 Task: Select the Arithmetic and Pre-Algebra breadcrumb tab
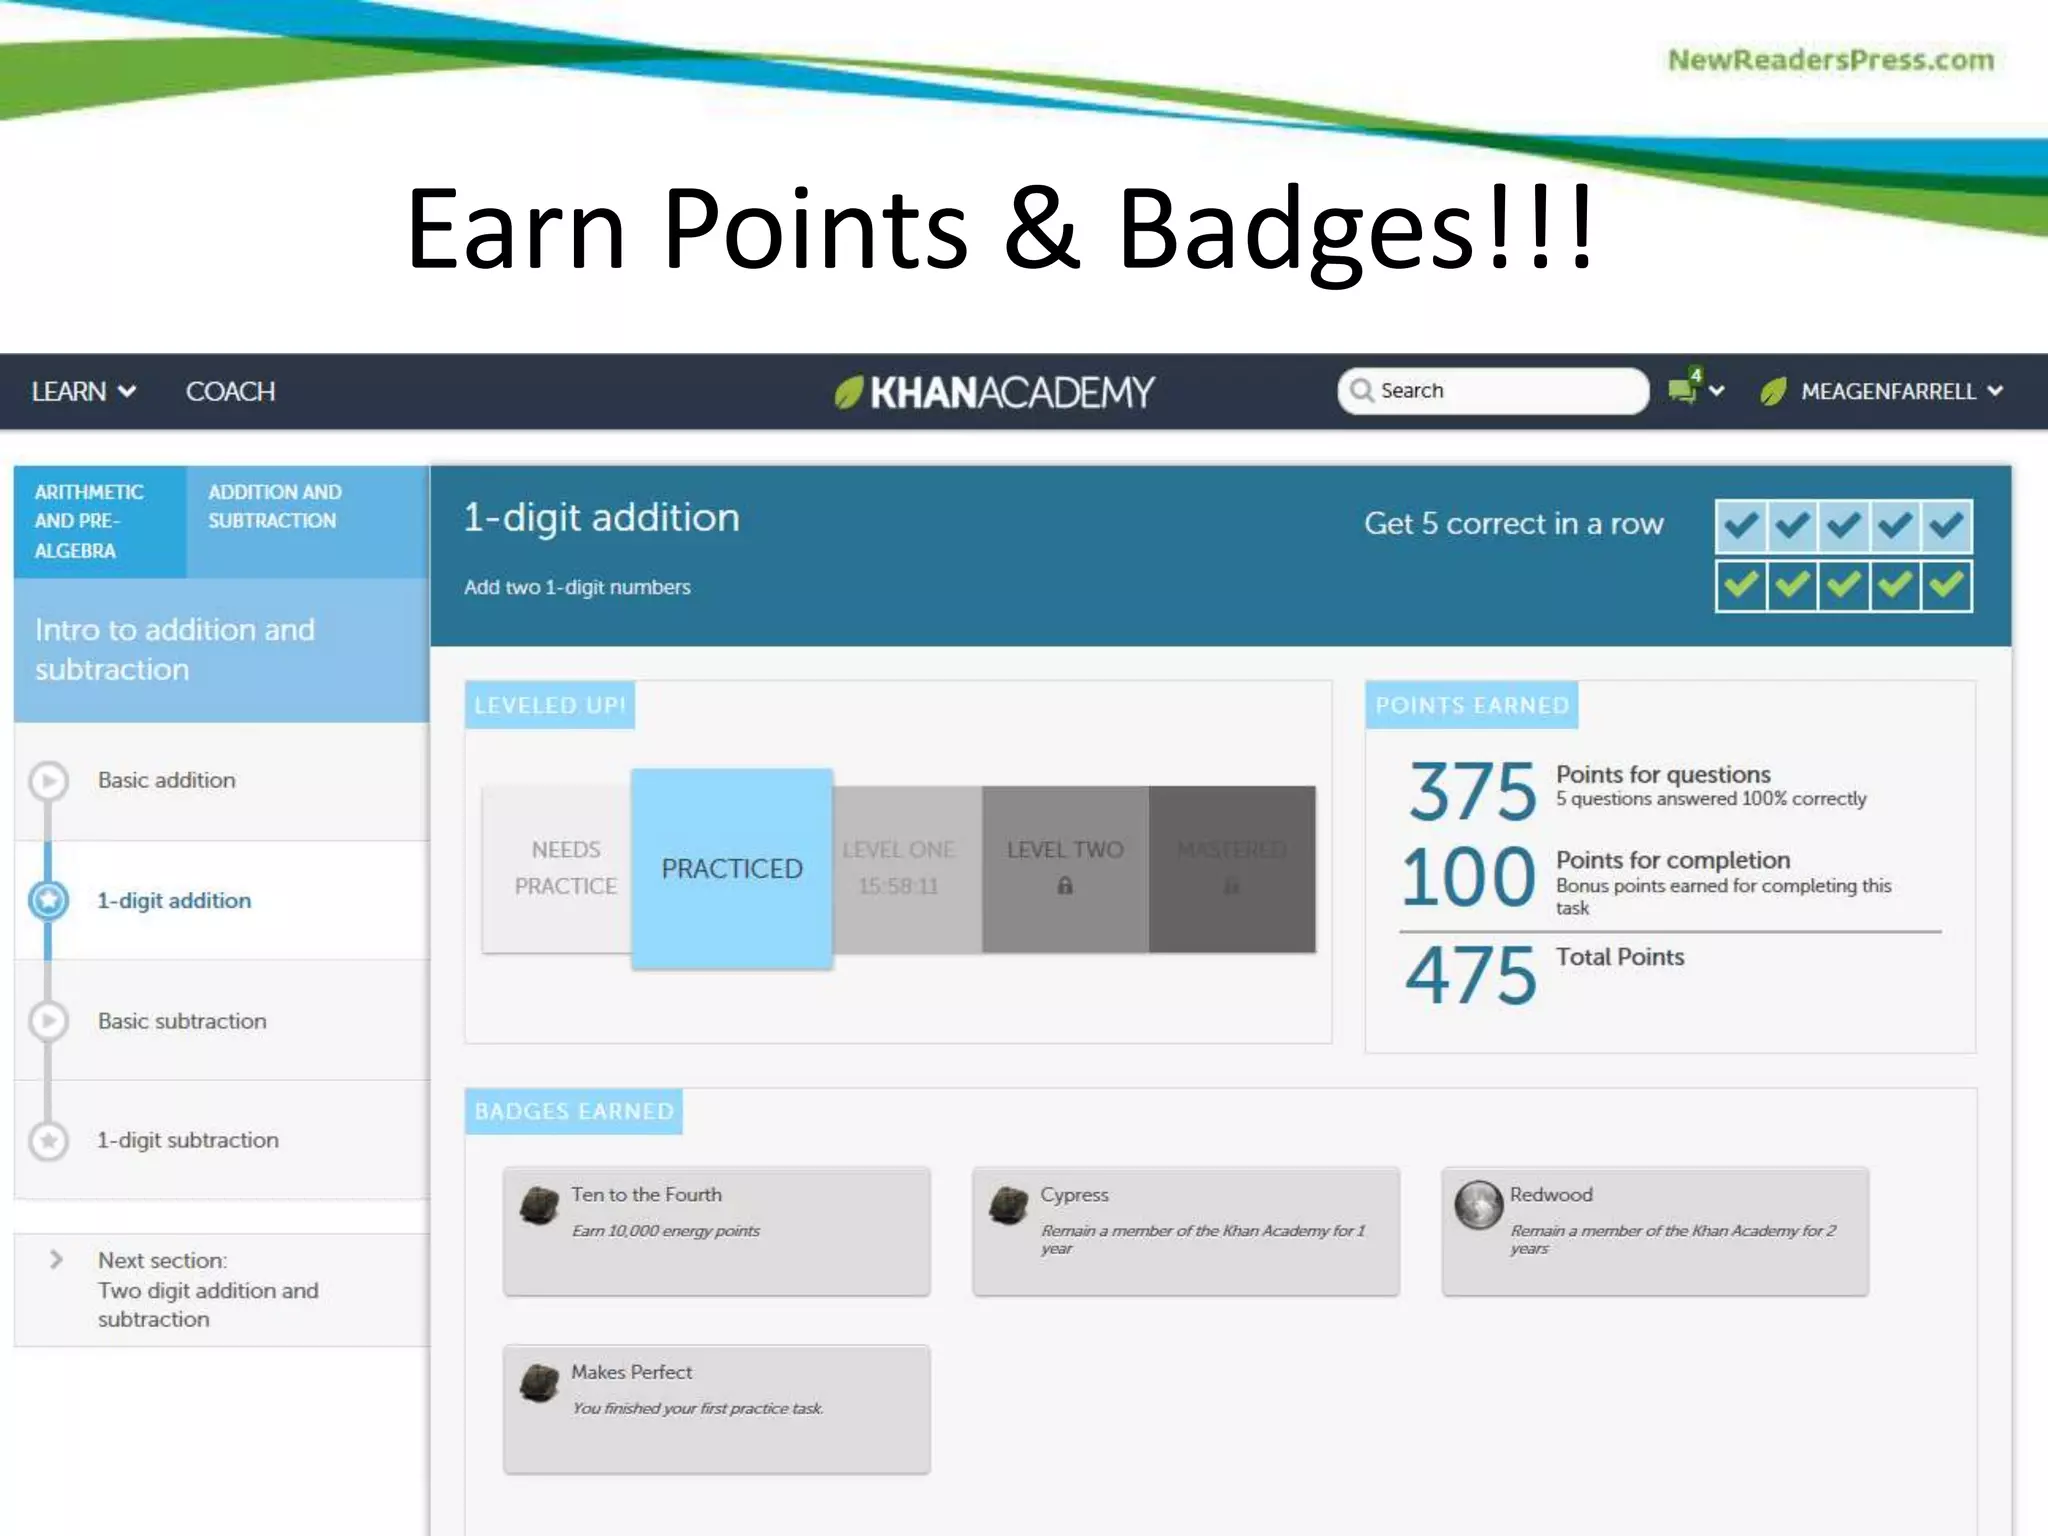100,521
